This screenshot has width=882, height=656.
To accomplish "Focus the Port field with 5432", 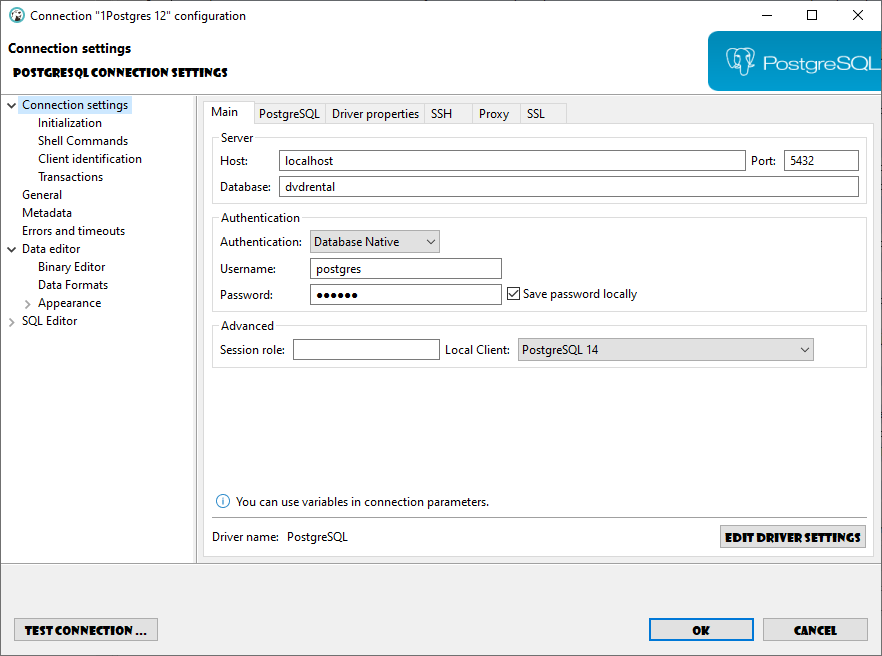I will (x=821, y=161).
